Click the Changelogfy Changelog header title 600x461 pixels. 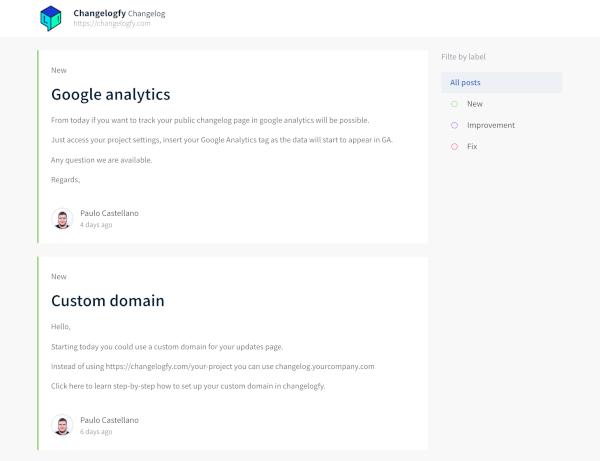[x=119, y=13]
